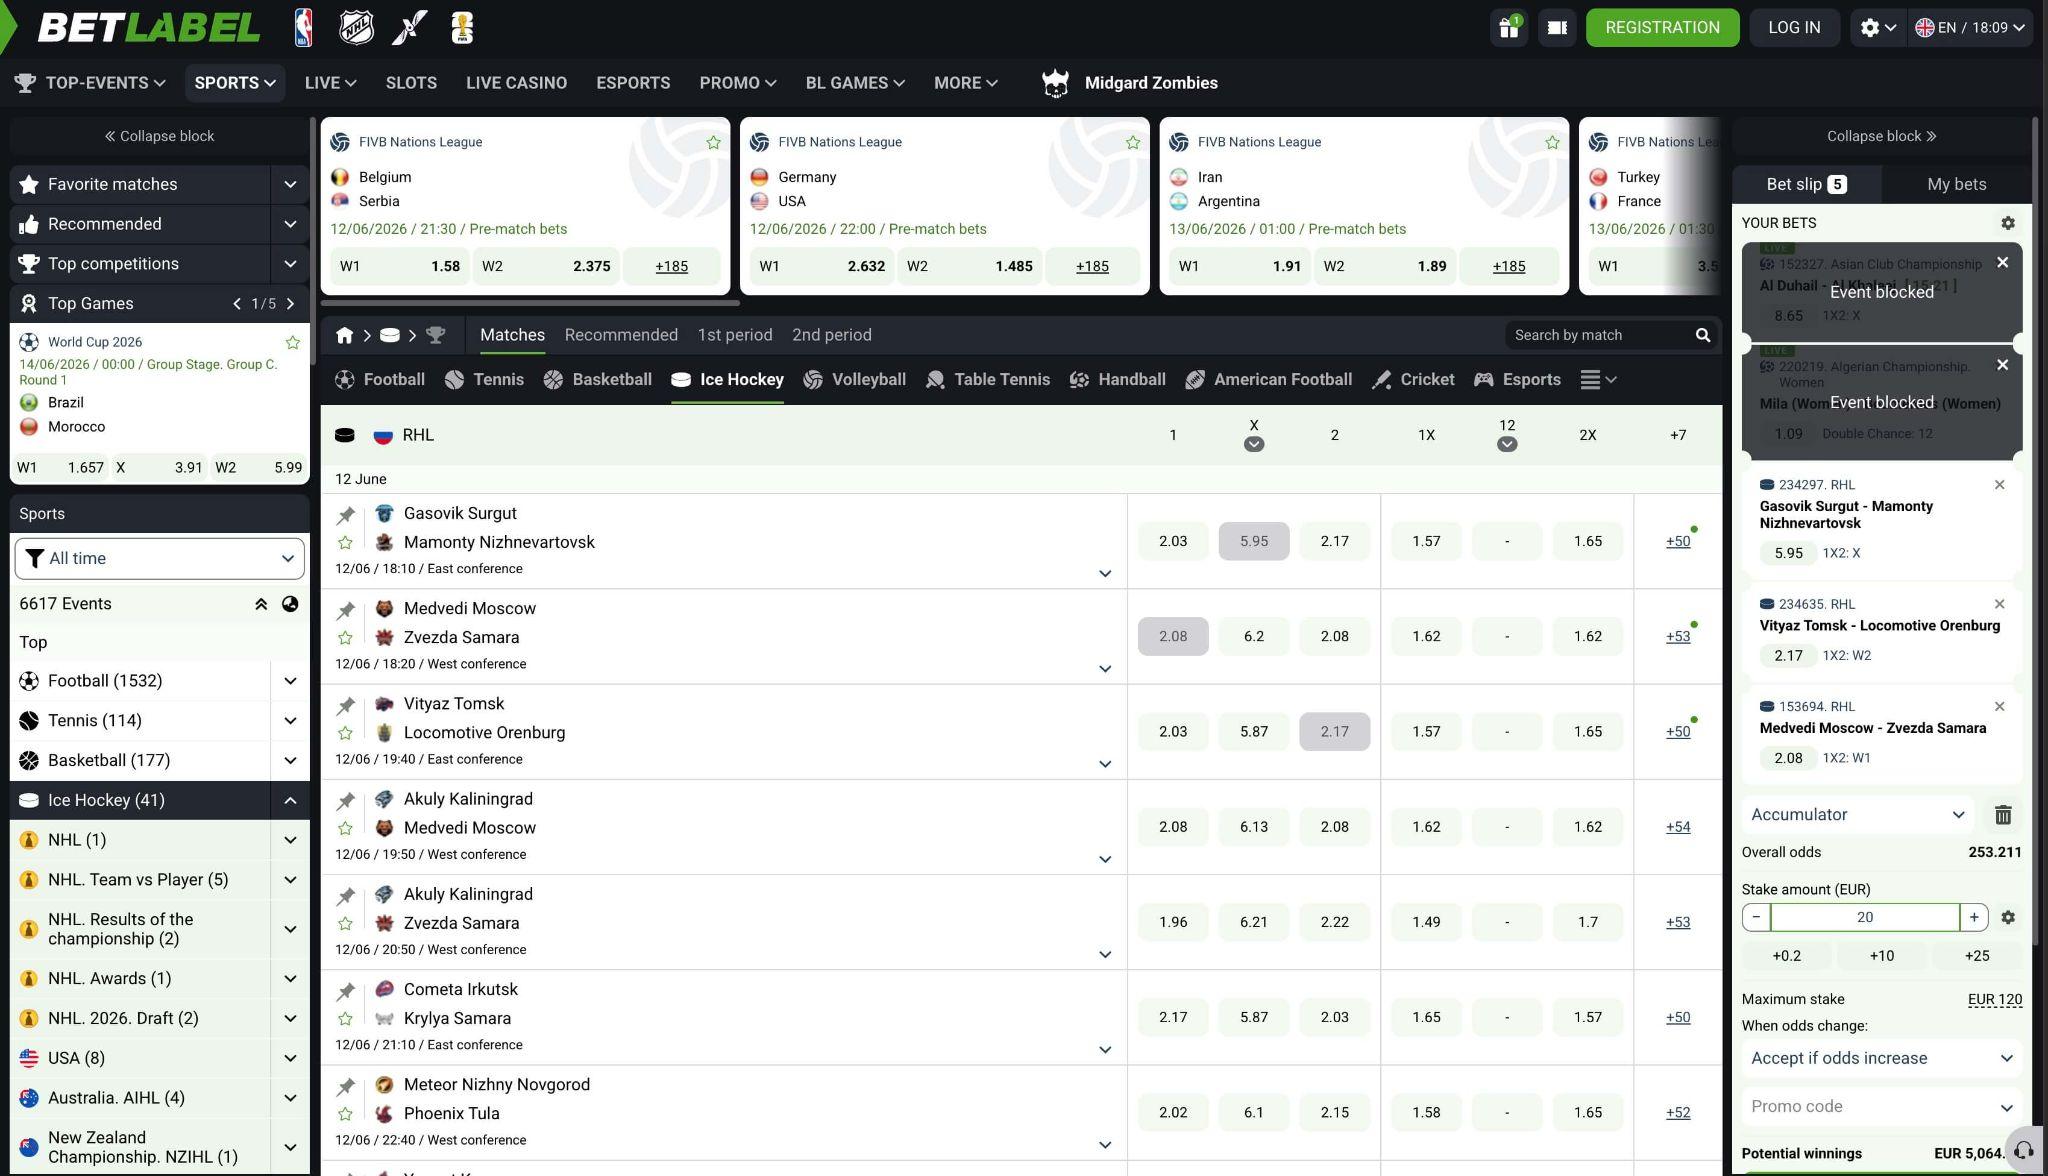Go to LIVE CASINO
2048x1176 pixels.
tap(516, 83)
